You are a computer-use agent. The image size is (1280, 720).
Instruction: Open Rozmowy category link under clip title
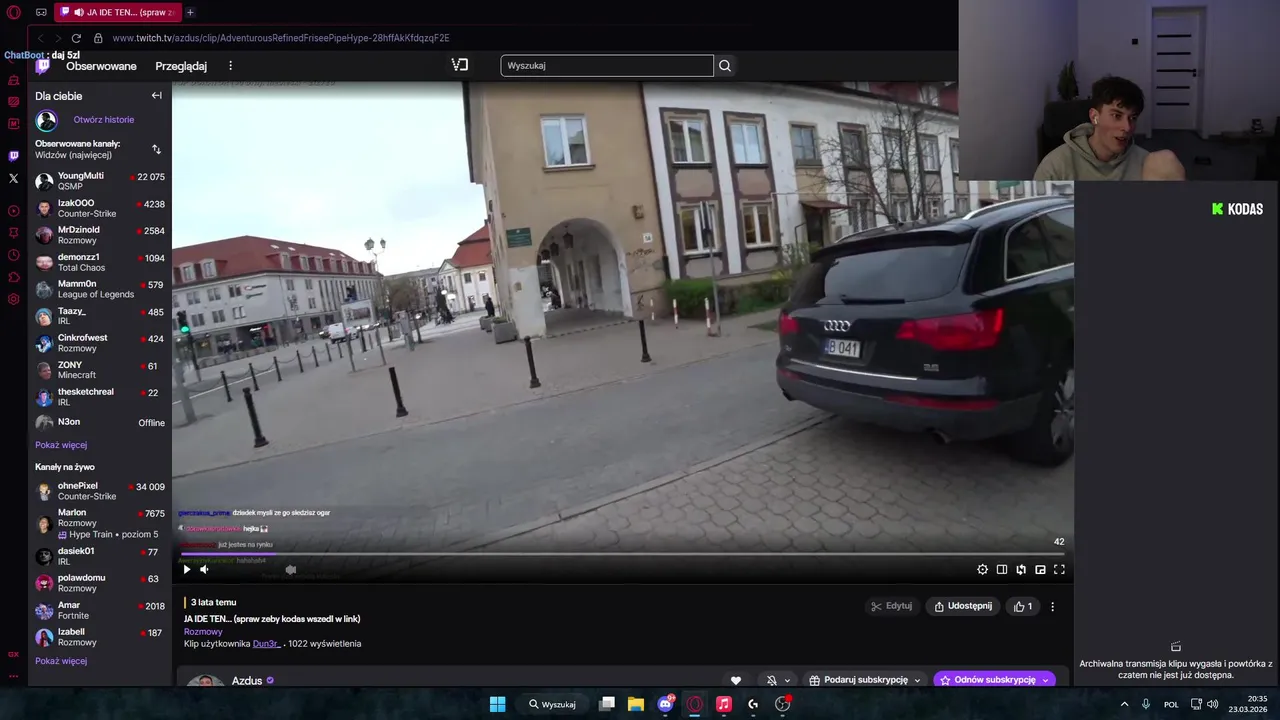click(x=203, y=632)
